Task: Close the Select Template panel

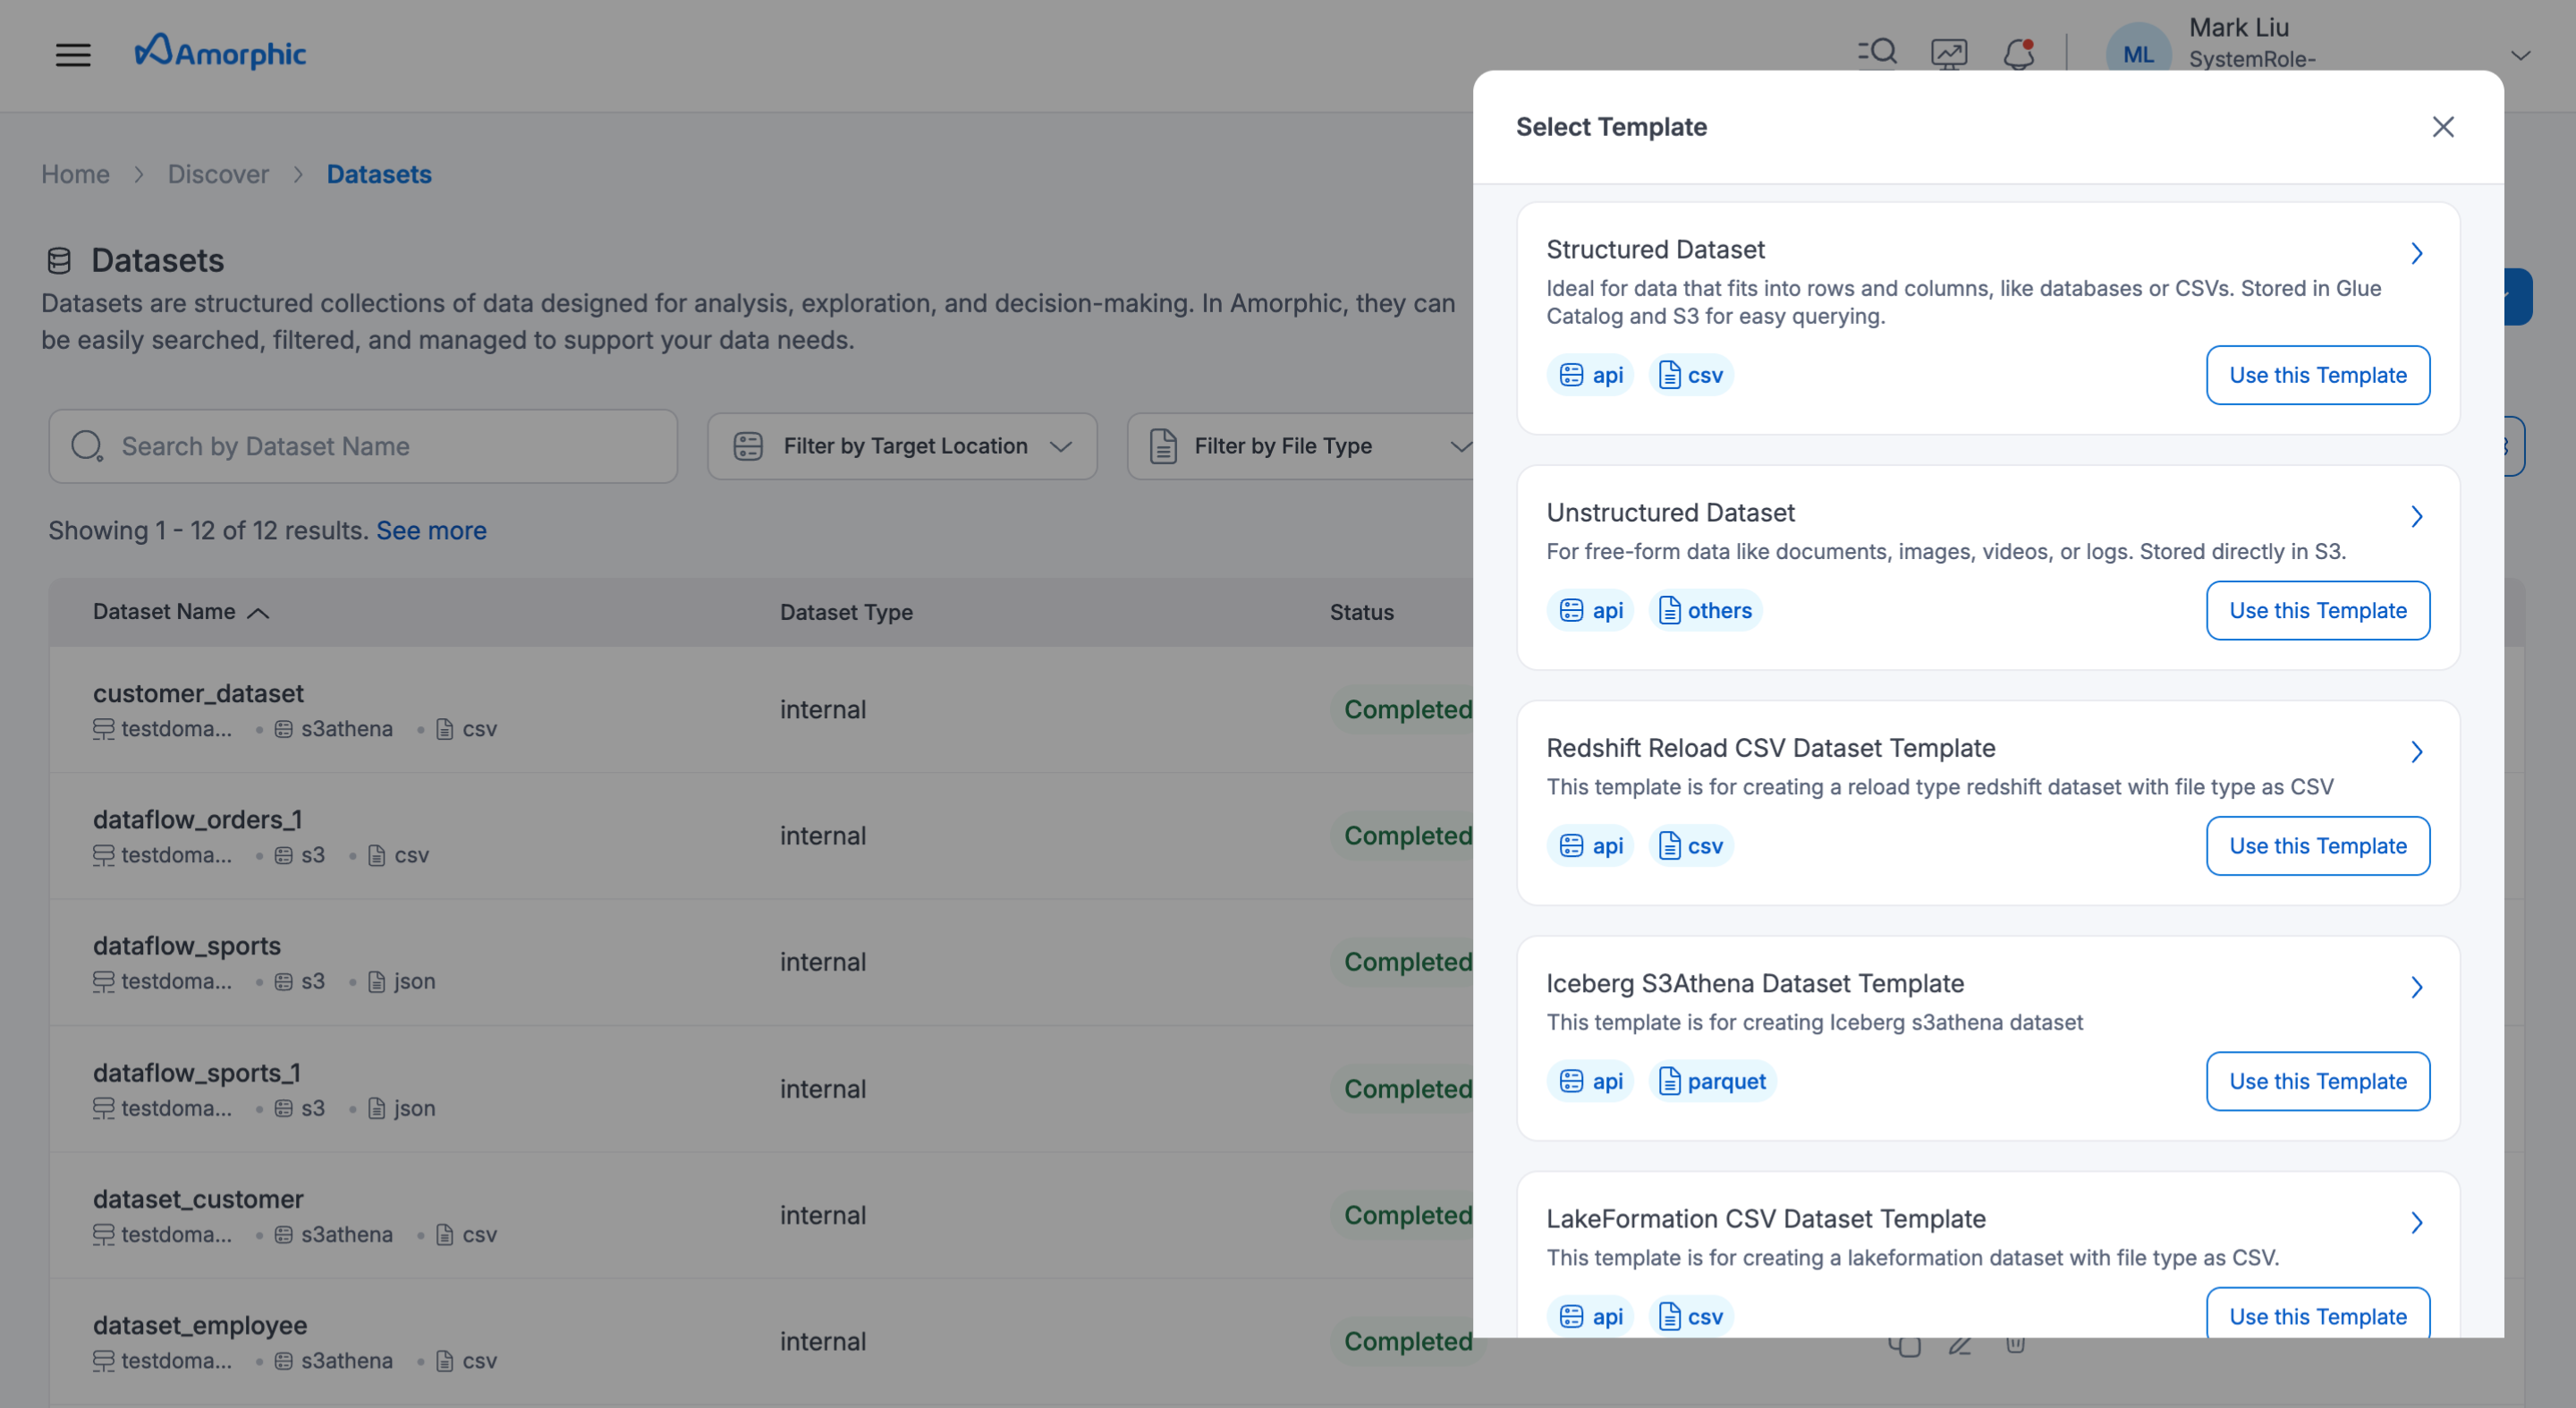Action: point(2442,127)
